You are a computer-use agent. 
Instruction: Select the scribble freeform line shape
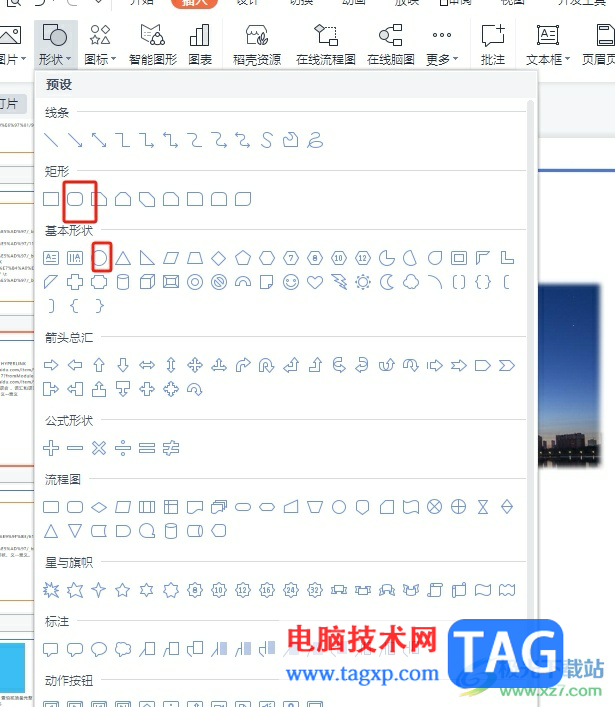click(x=315, y=140)
